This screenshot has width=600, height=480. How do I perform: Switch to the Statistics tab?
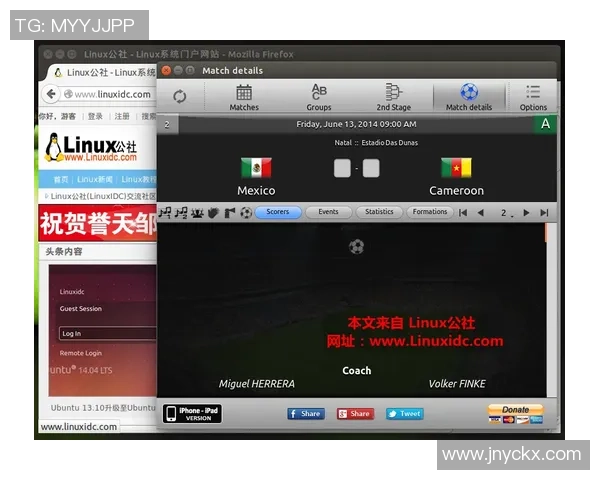(379, 212)
